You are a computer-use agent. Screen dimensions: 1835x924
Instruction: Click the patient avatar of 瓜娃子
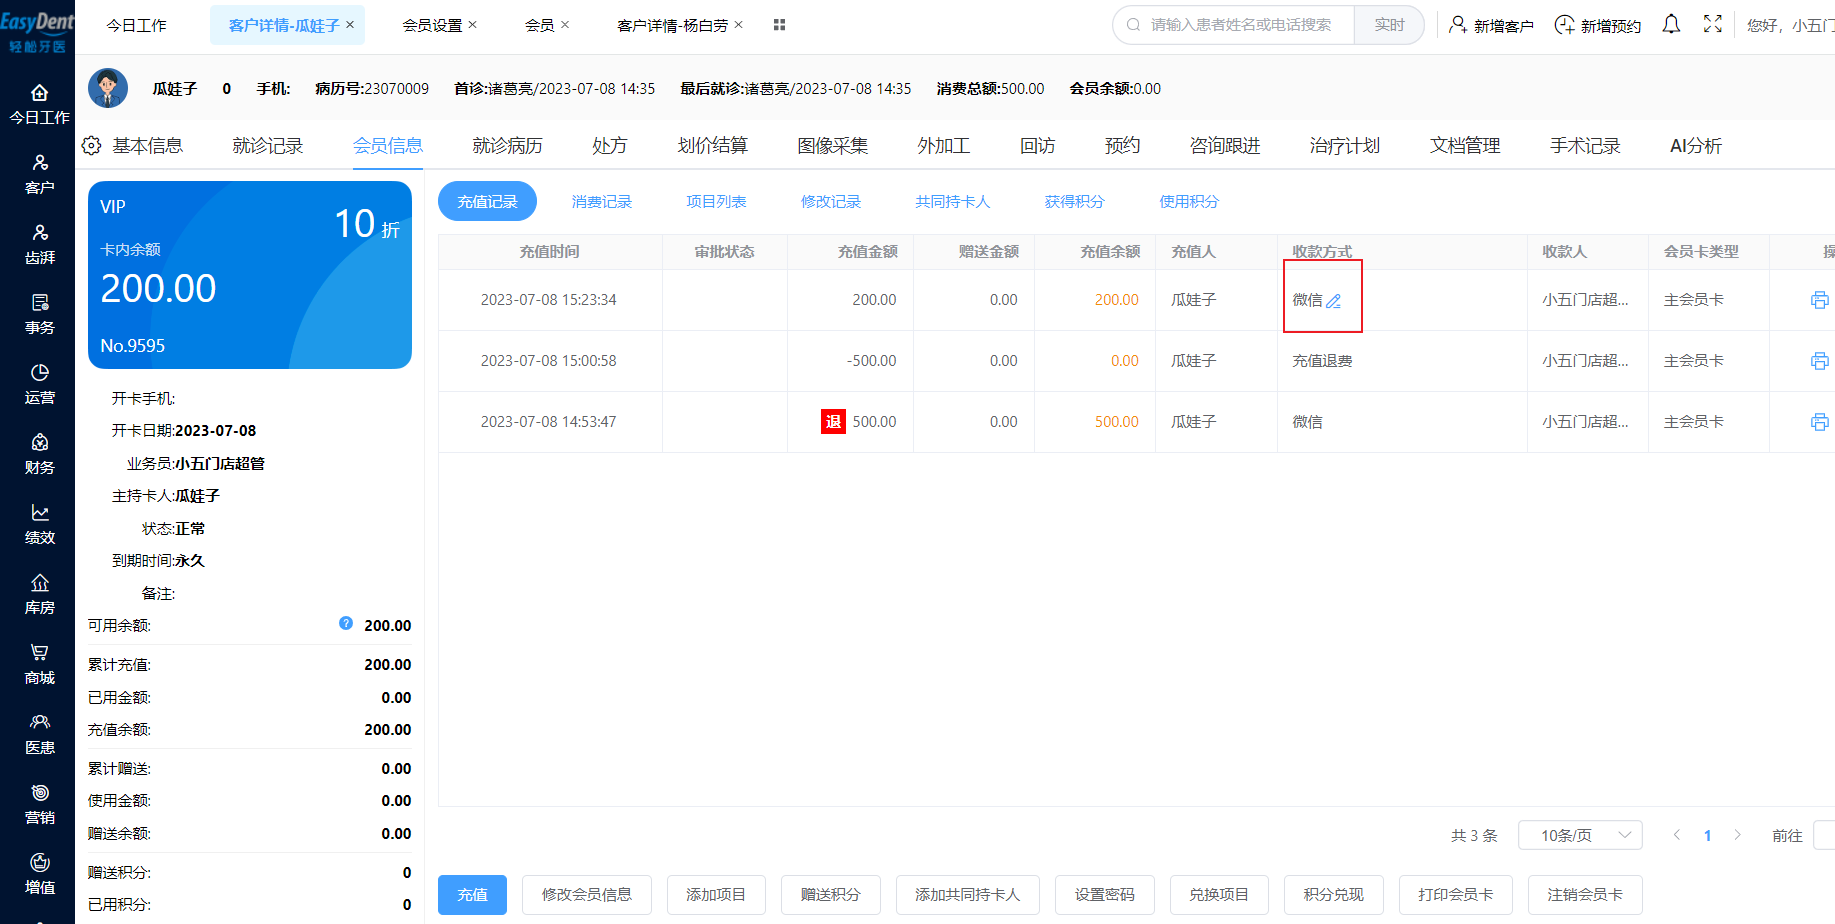(108, 88)
